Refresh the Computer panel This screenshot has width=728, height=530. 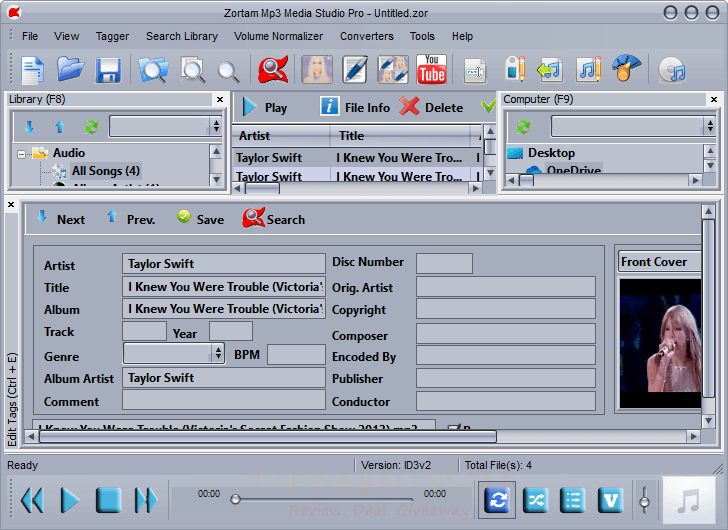523,127
